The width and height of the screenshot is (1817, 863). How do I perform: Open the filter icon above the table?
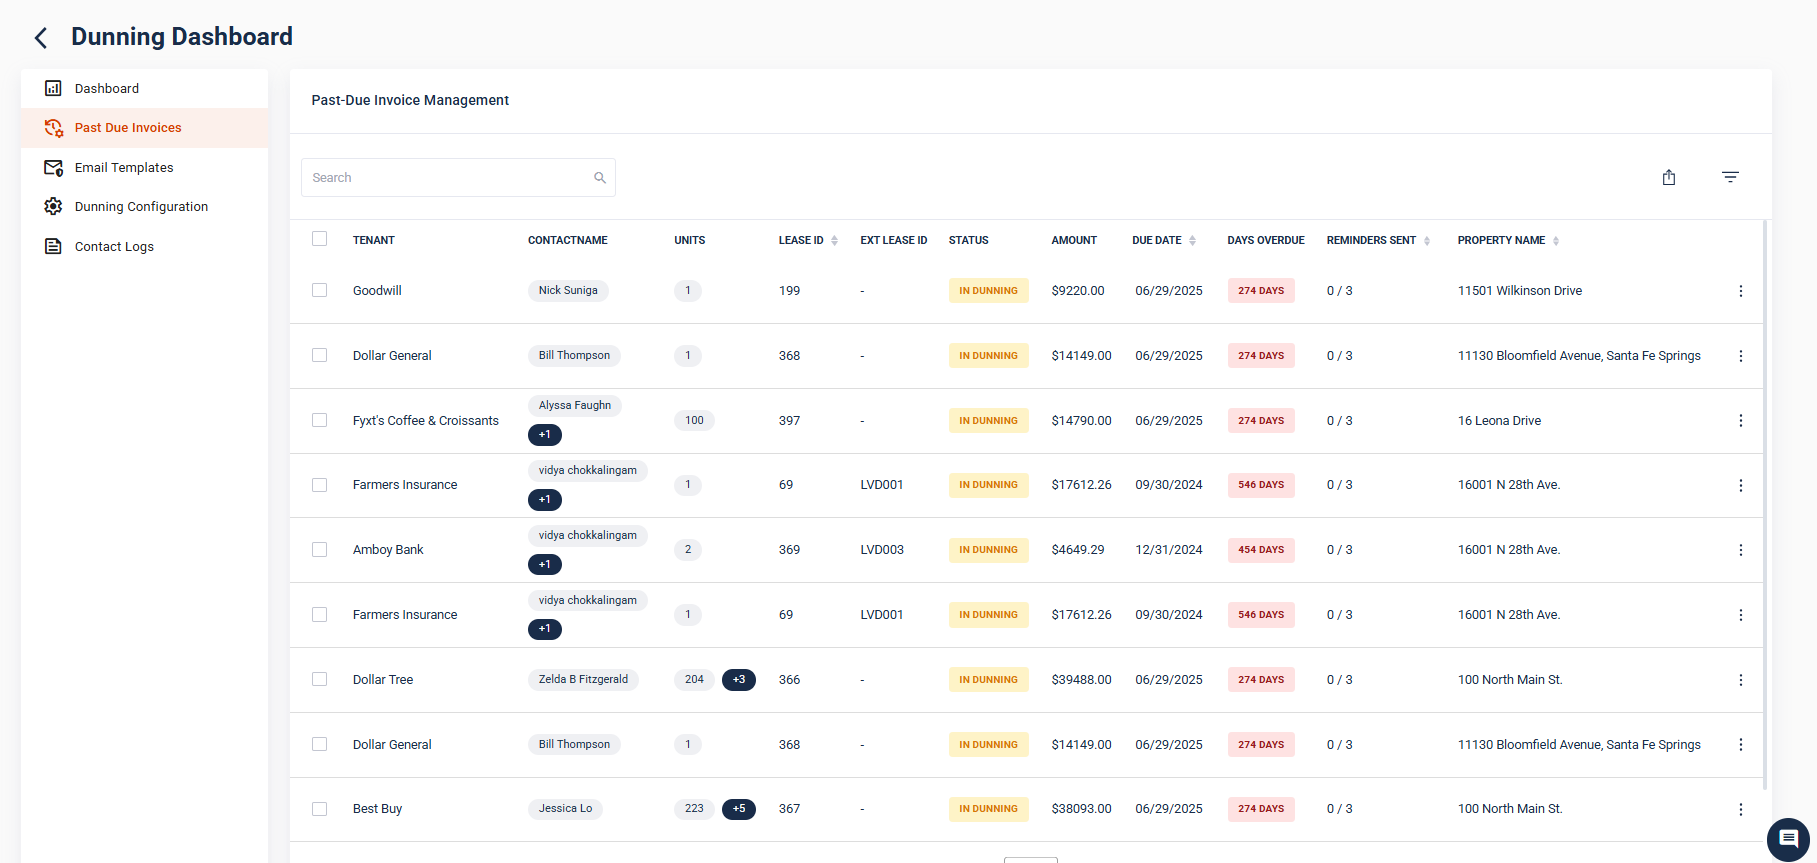(1730, 177)
